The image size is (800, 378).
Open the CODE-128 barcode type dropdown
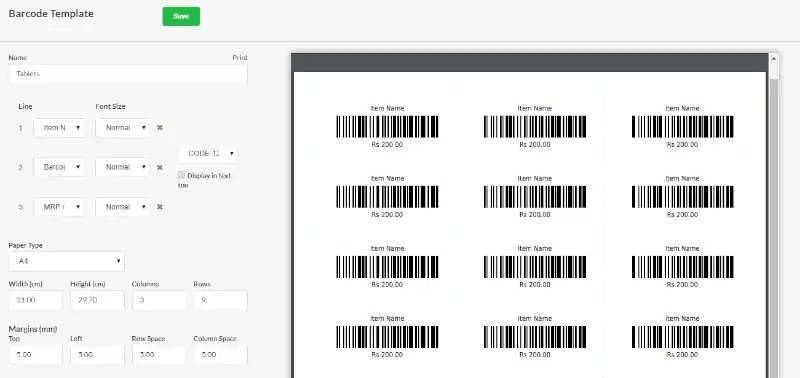(x=208, y=153)
